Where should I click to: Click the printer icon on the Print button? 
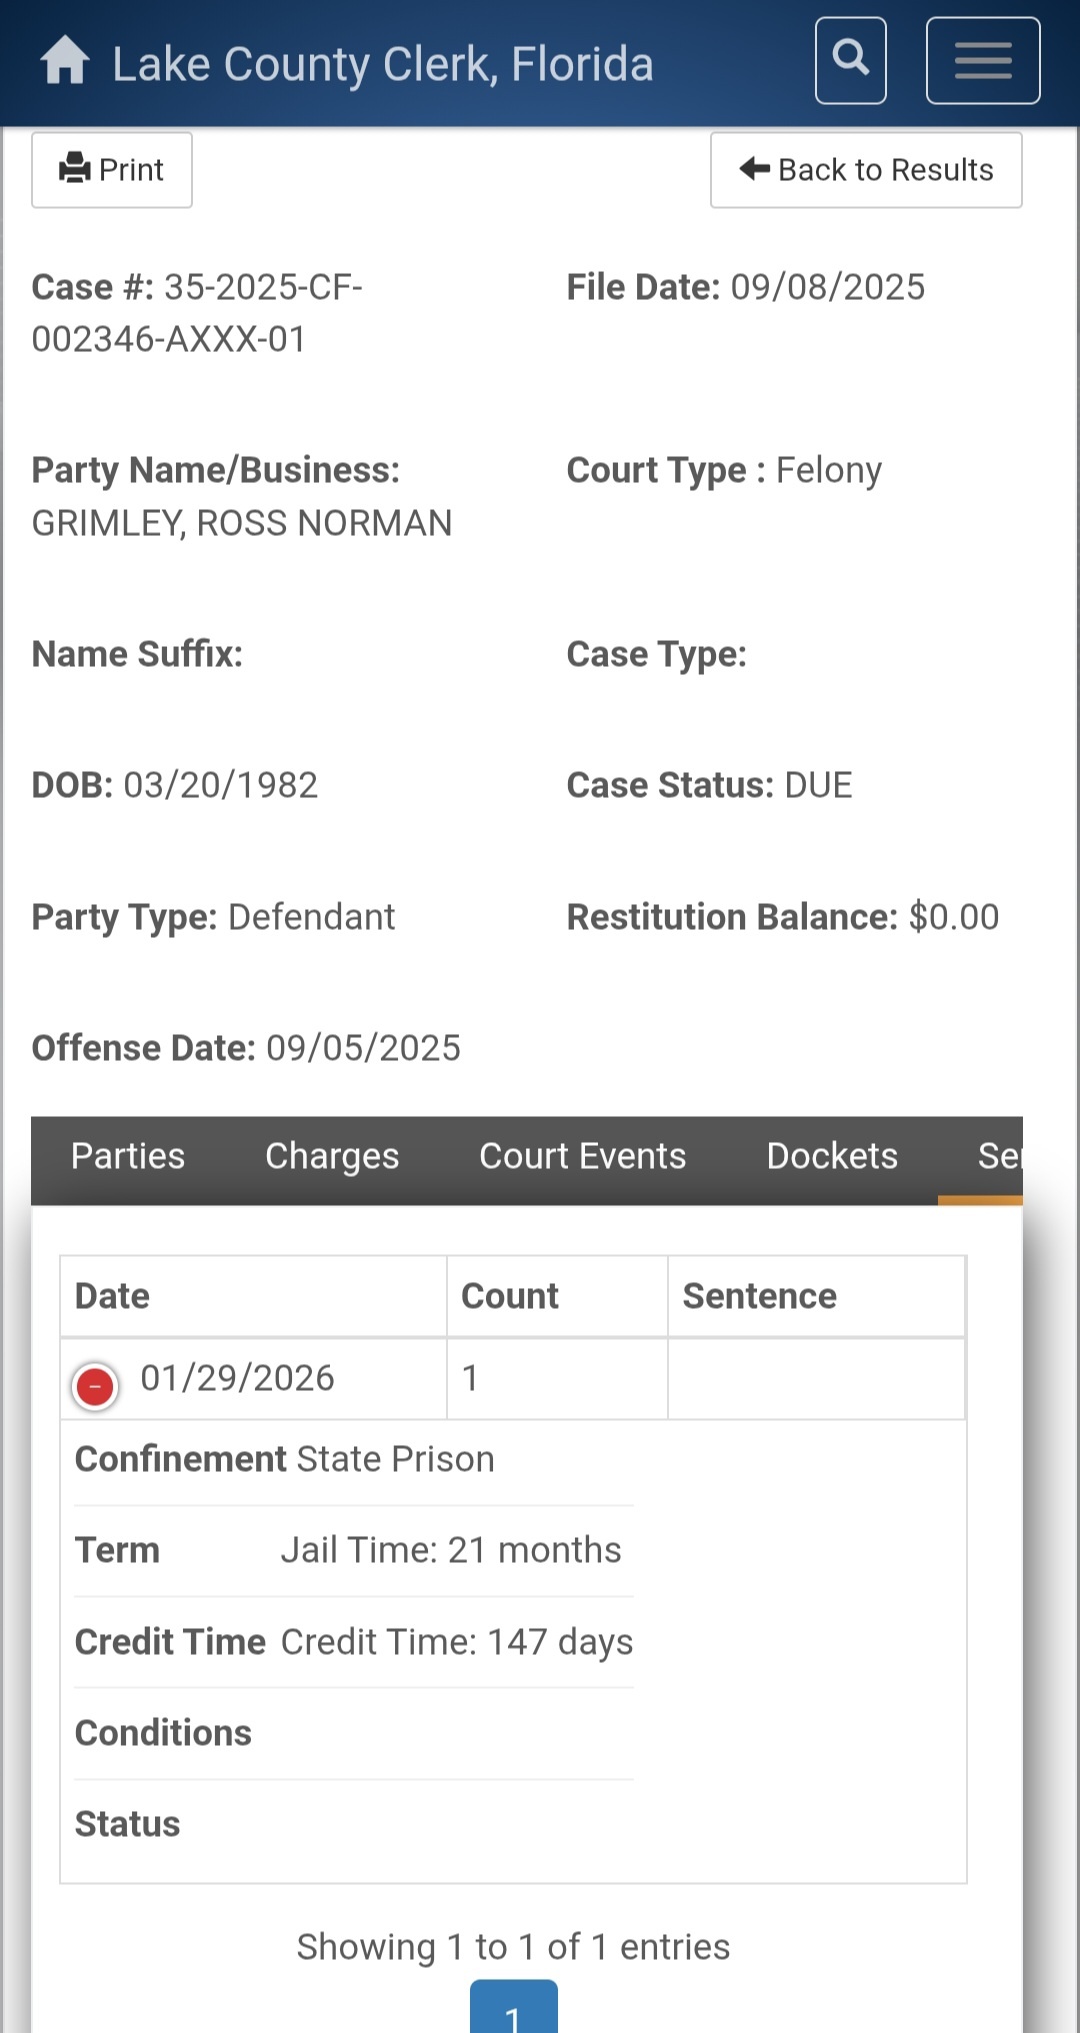coord(75,169)
